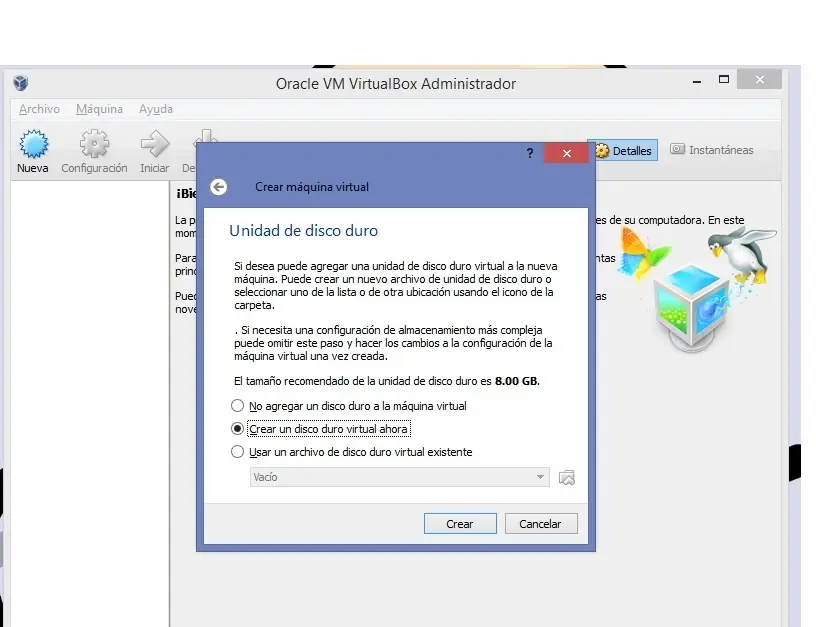
Task: Select the Detalles view button
Action: [x=623, y=150]
